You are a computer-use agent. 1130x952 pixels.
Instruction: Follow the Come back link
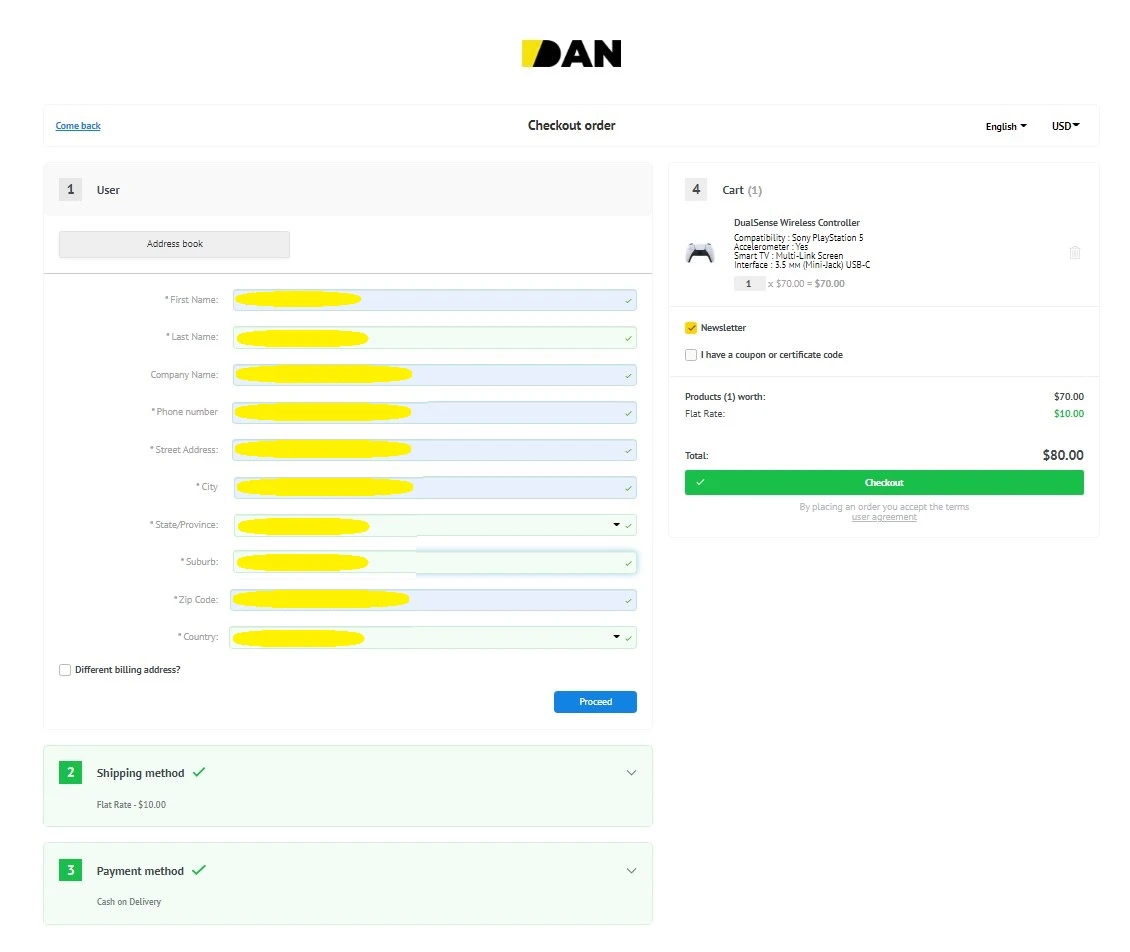pos(78,126)
